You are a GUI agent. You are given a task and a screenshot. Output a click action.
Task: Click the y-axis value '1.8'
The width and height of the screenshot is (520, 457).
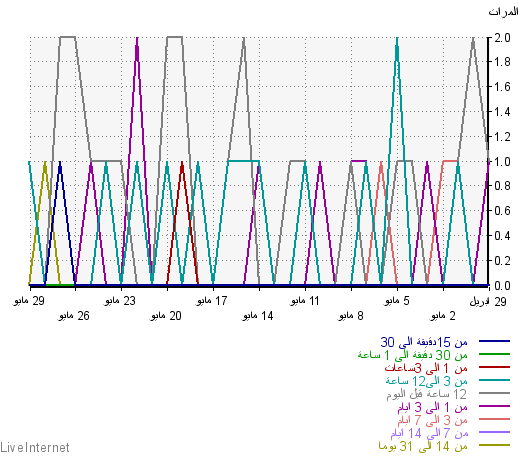502,62
